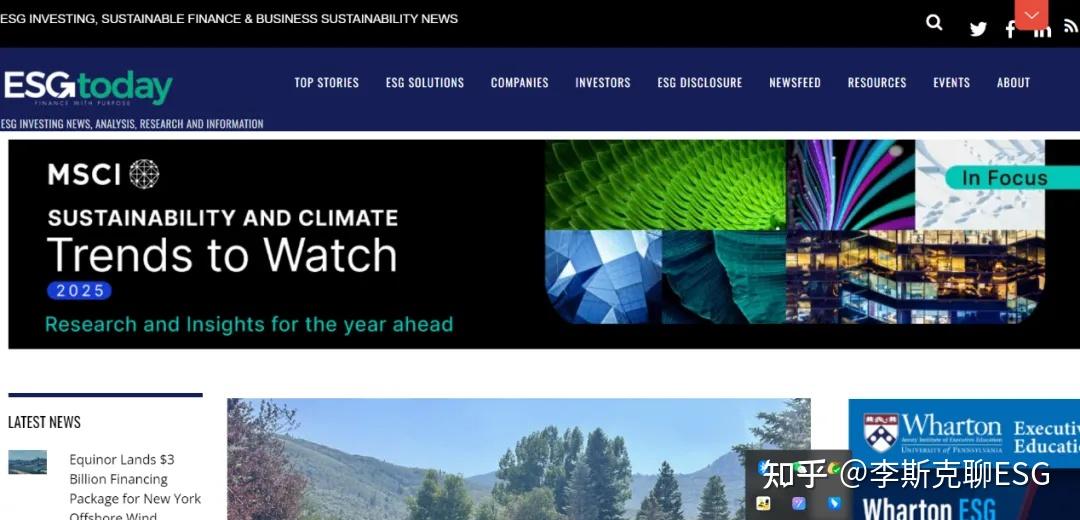Open the Resources menu
Image resolution: width=1080 pixels, height=520 pixels.
point(877,83)
